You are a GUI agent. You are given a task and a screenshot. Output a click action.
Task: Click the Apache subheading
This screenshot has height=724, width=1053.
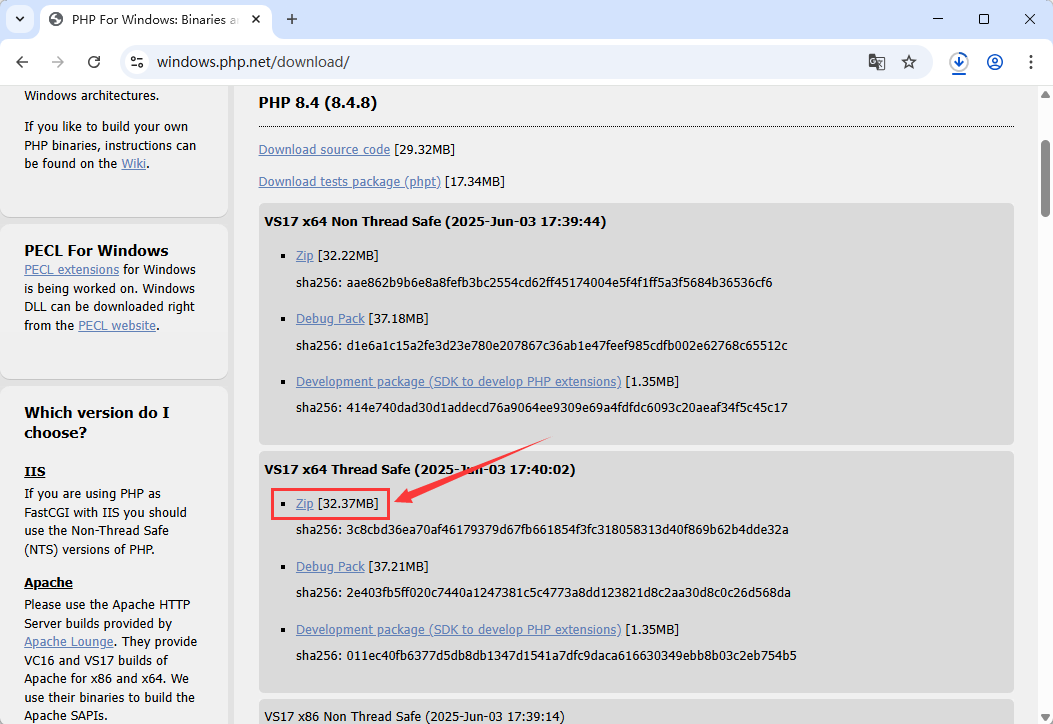[48, 583]
